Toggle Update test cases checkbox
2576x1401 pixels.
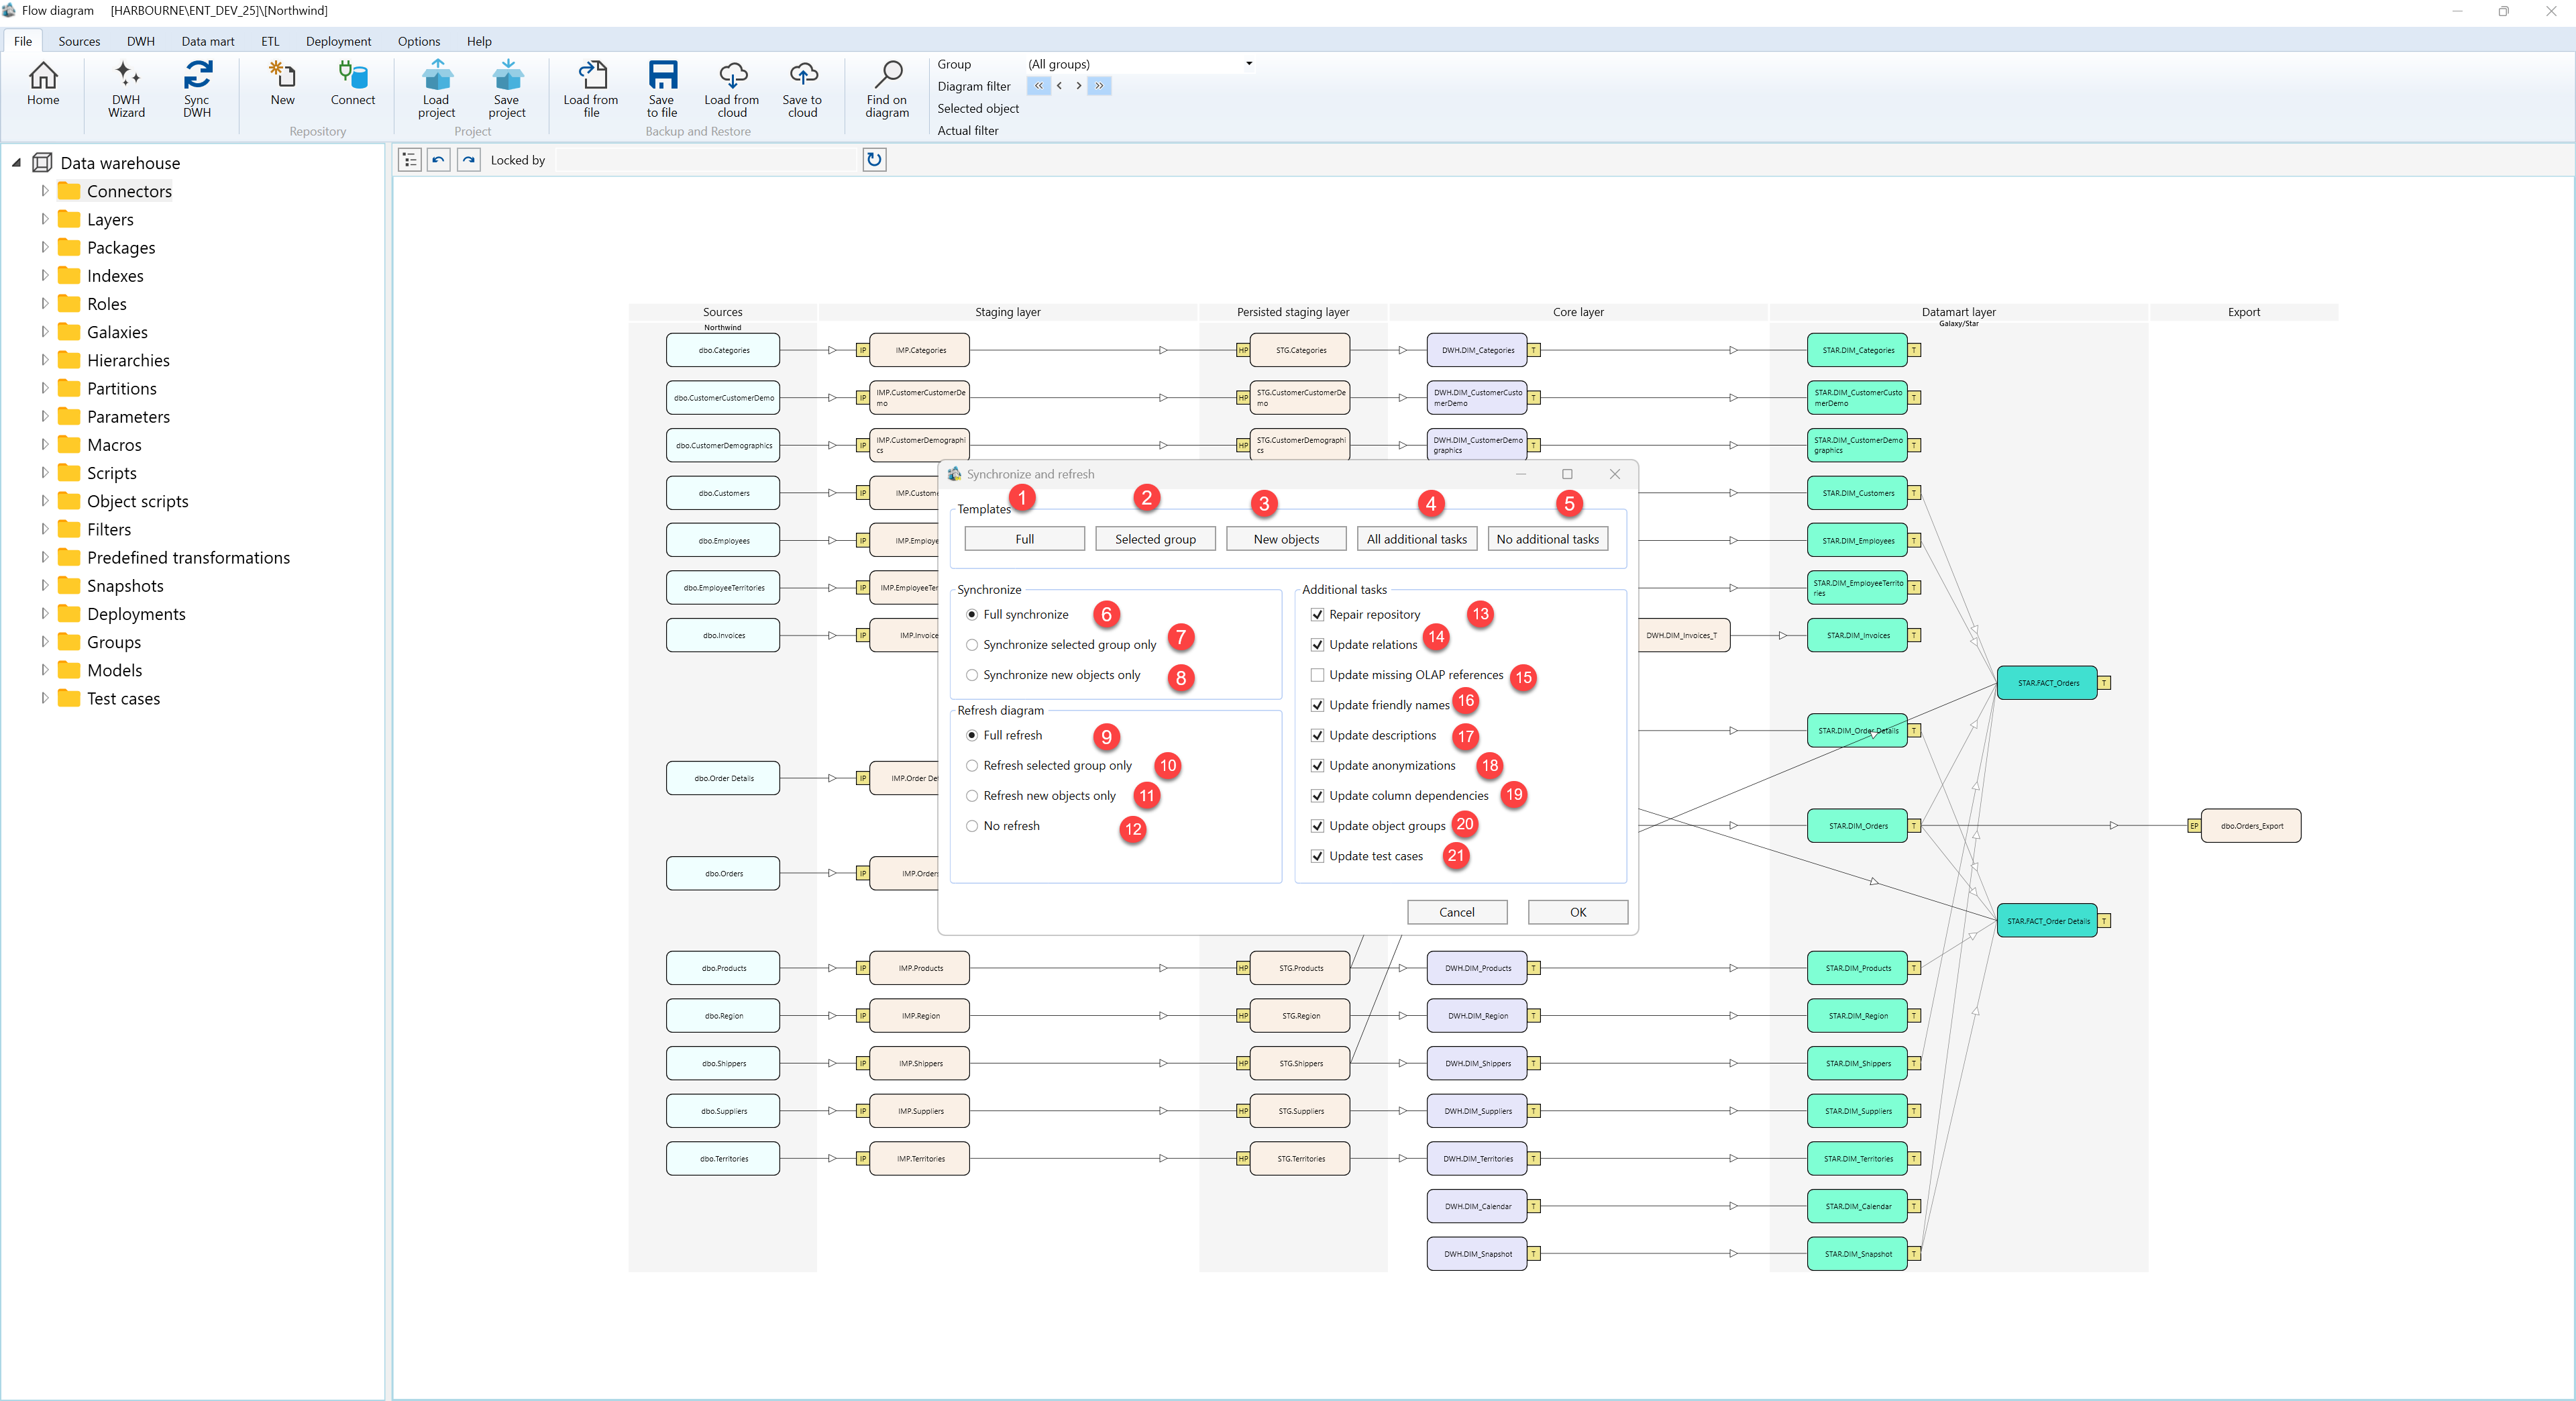[1317, 856]
